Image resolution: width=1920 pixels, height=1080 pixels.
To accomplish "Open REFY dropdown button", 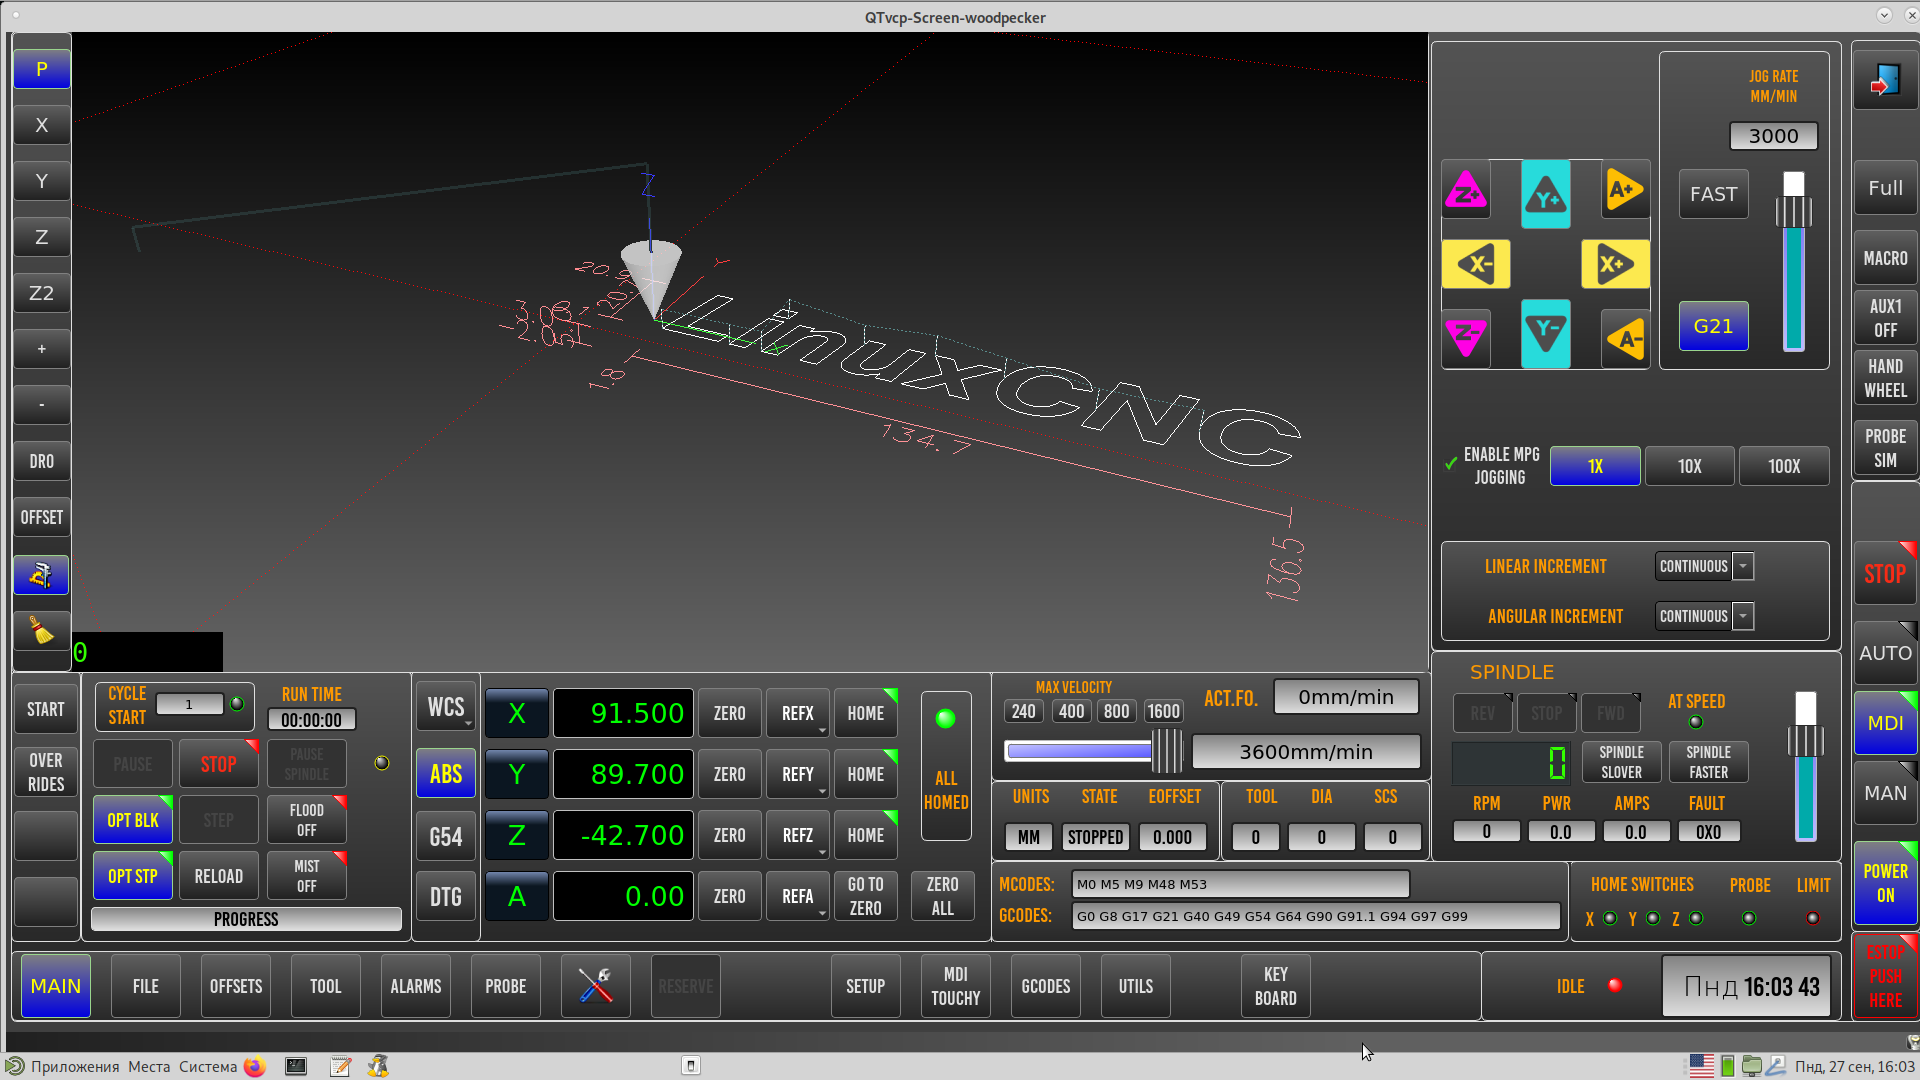I will (x=798, y=775).
